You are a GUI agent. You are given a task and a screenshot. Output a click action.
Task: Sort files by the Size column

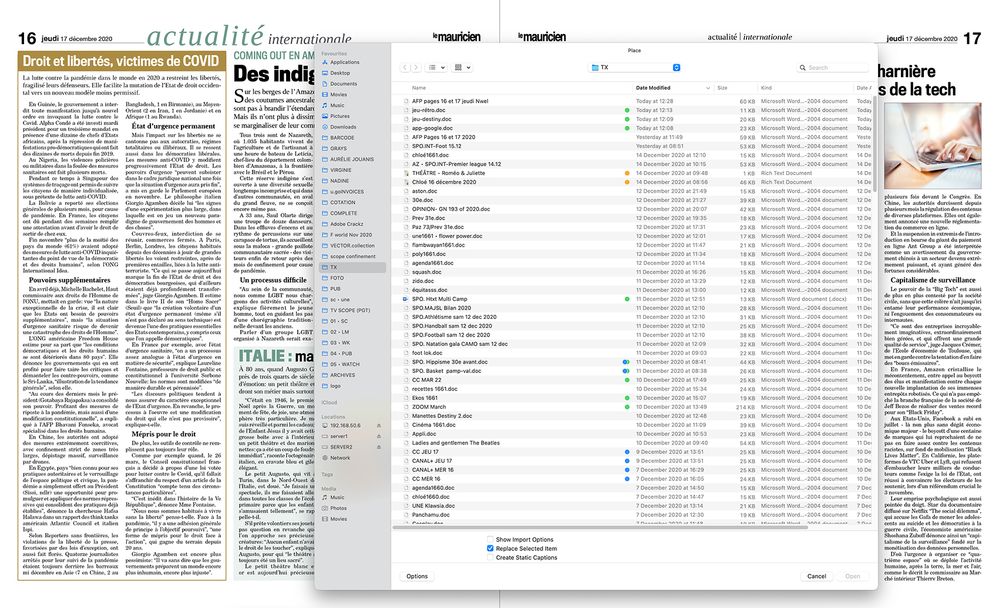(x=722, y=88)
